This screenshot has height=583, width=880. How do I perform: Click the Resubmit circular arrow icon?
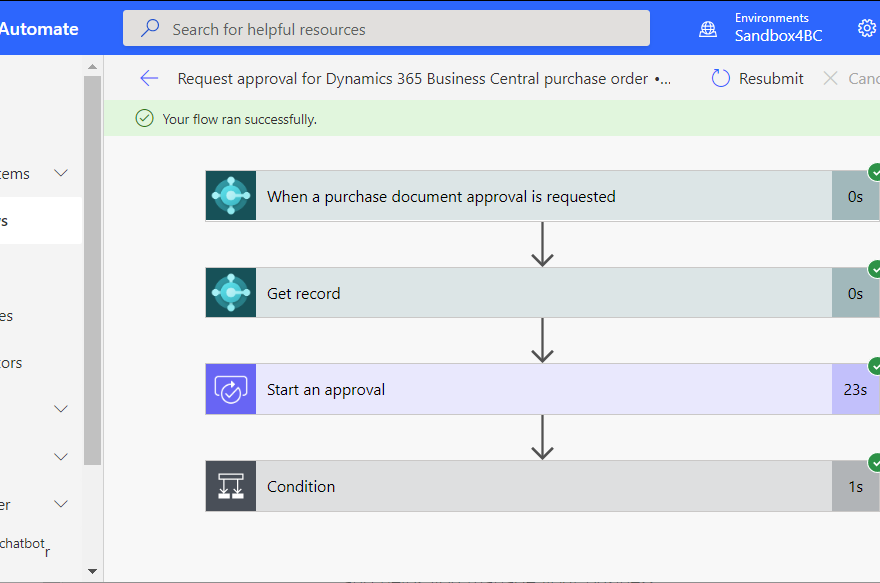tap(721, 79)
